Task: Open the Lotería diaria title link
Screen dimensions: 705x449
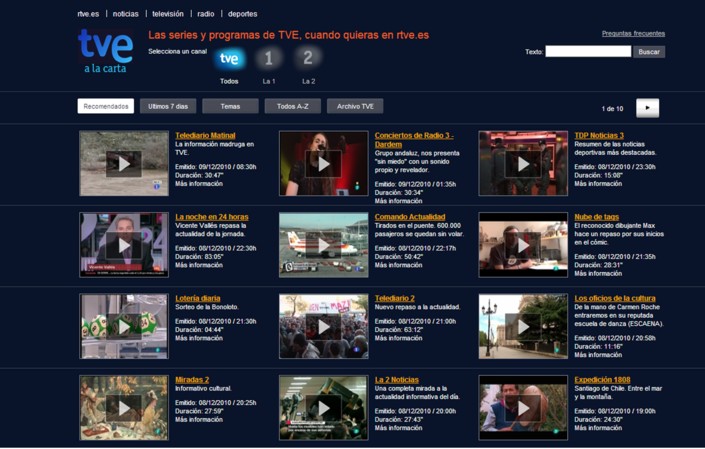Action: [197, 298]
